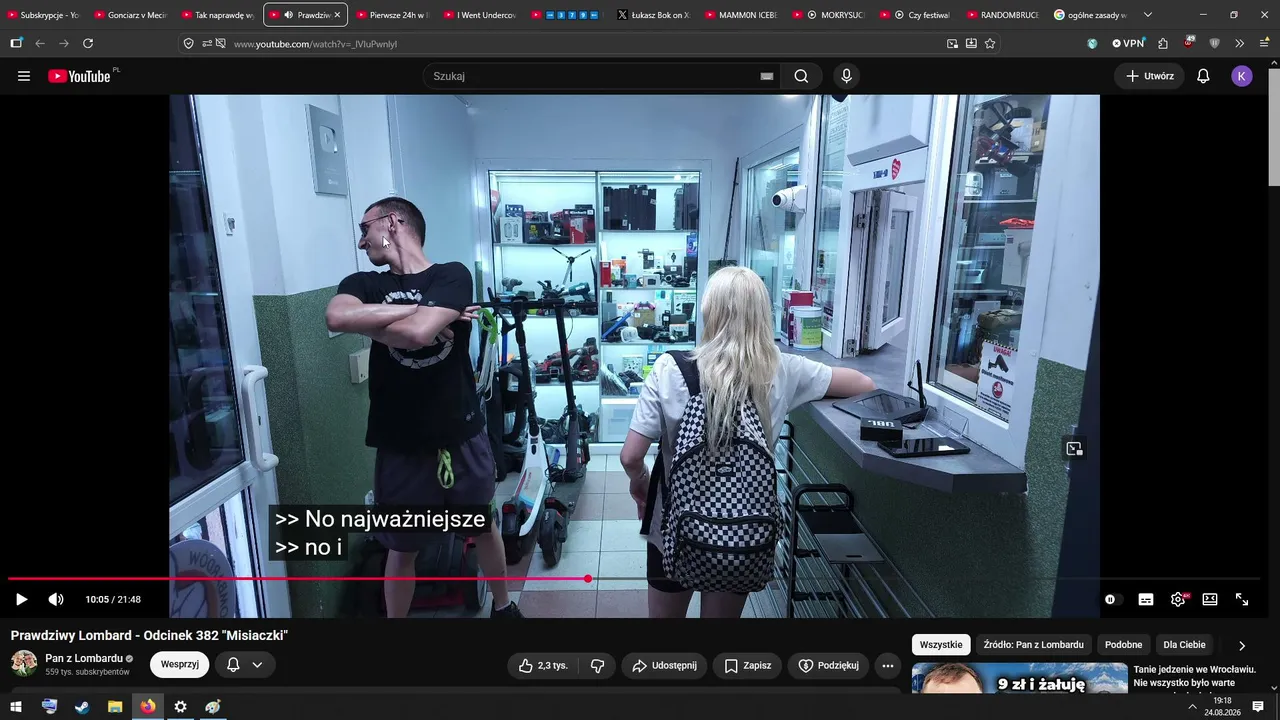Open Pan z Lombardu channel avatar

click(24, 664)
